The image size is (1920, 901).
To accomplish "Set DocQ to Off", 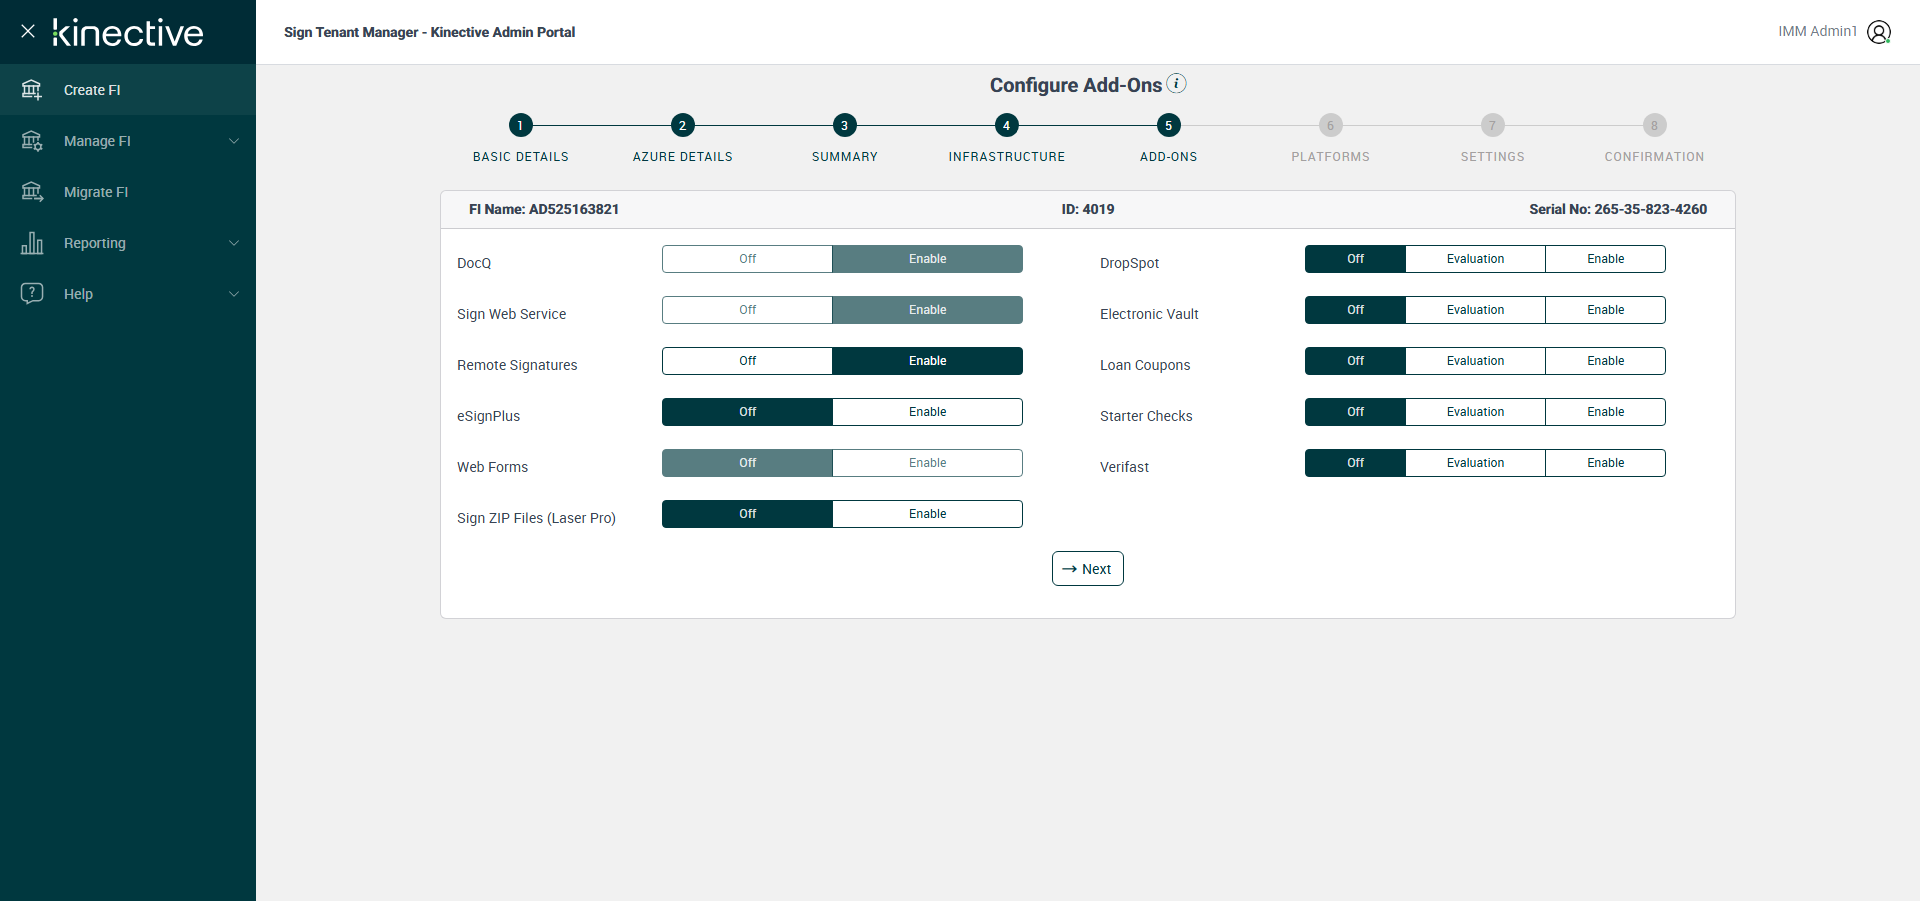I will point(747,259).
